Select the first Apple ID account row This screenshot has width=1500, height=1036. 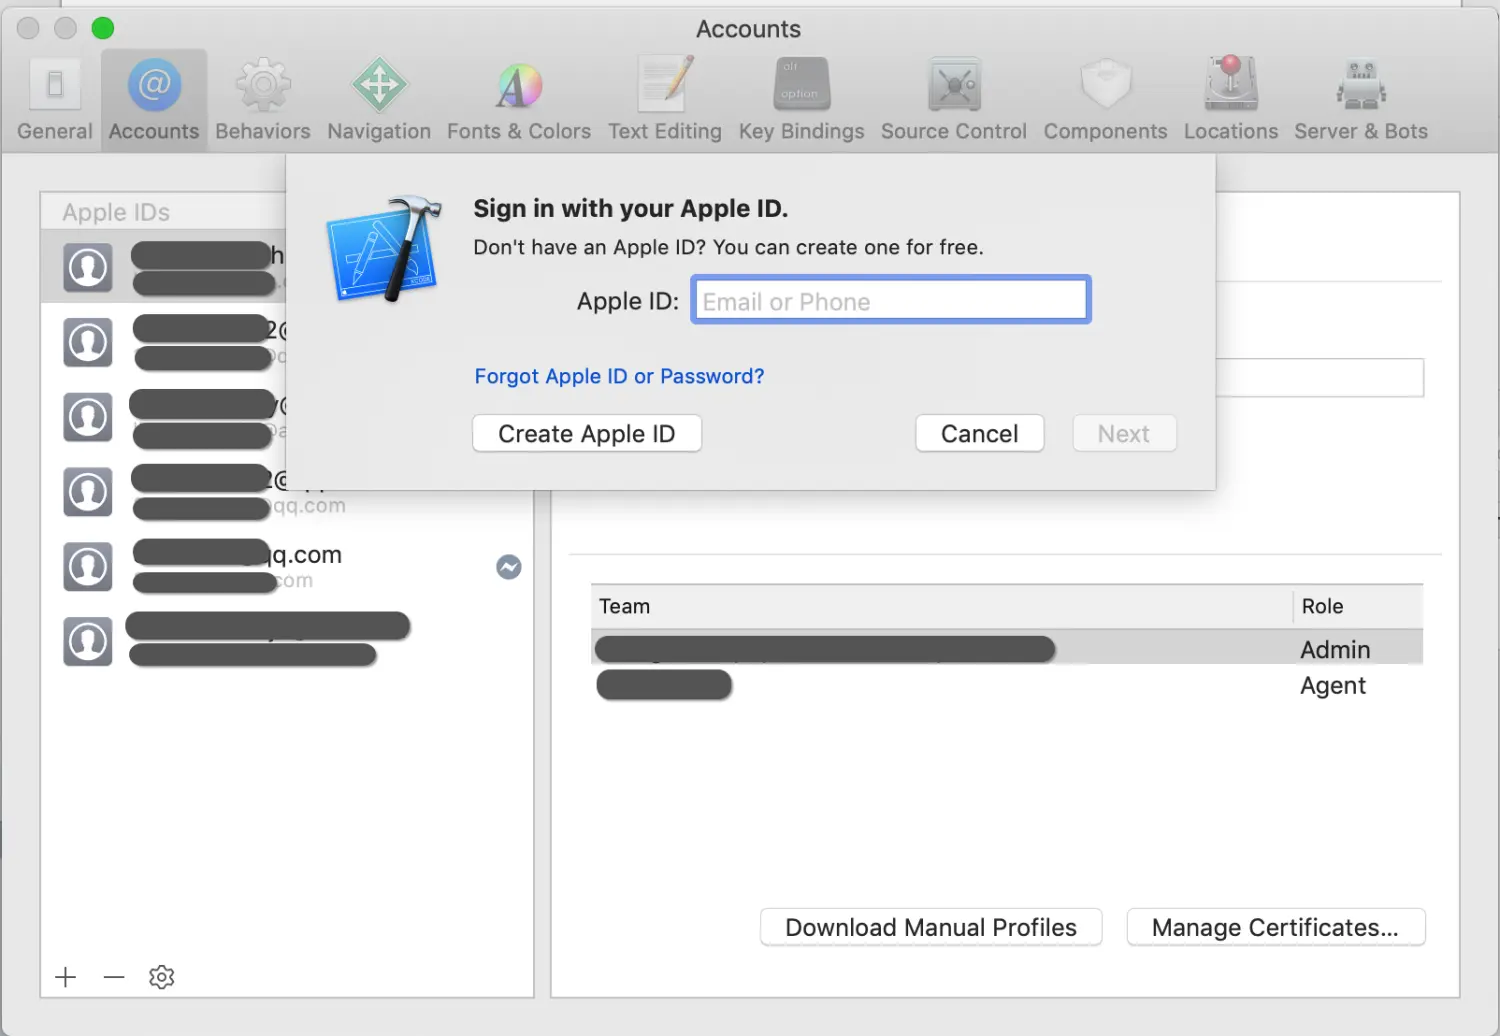(163, 266)
